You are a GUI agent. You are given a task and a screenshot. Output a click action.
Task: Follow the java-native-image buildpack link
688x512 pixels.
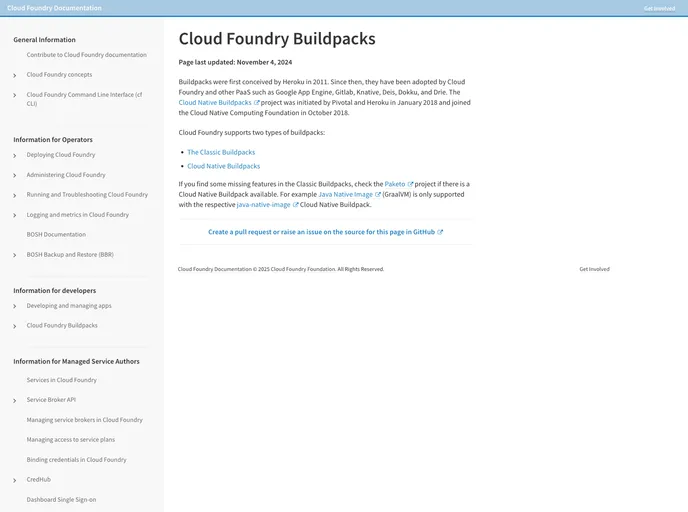coord(263,205)
